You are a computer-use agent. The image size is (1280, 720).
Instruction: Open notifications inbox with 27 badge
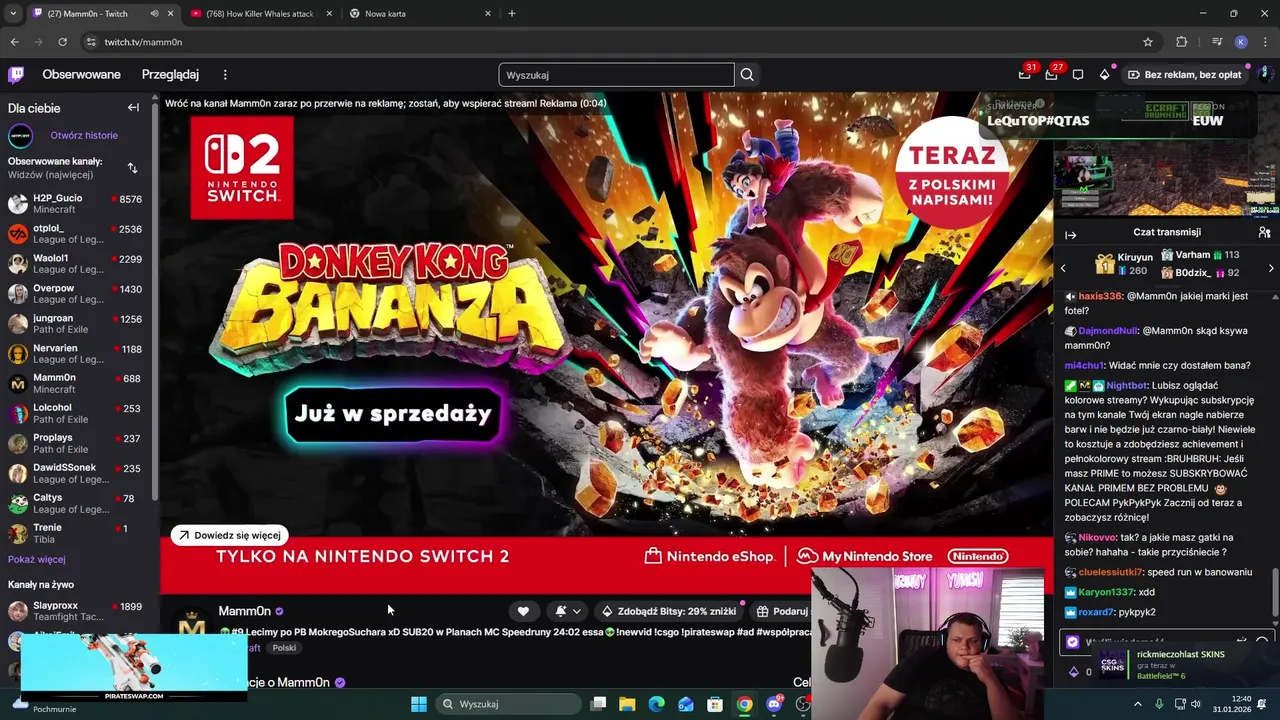click(1051, 74)
